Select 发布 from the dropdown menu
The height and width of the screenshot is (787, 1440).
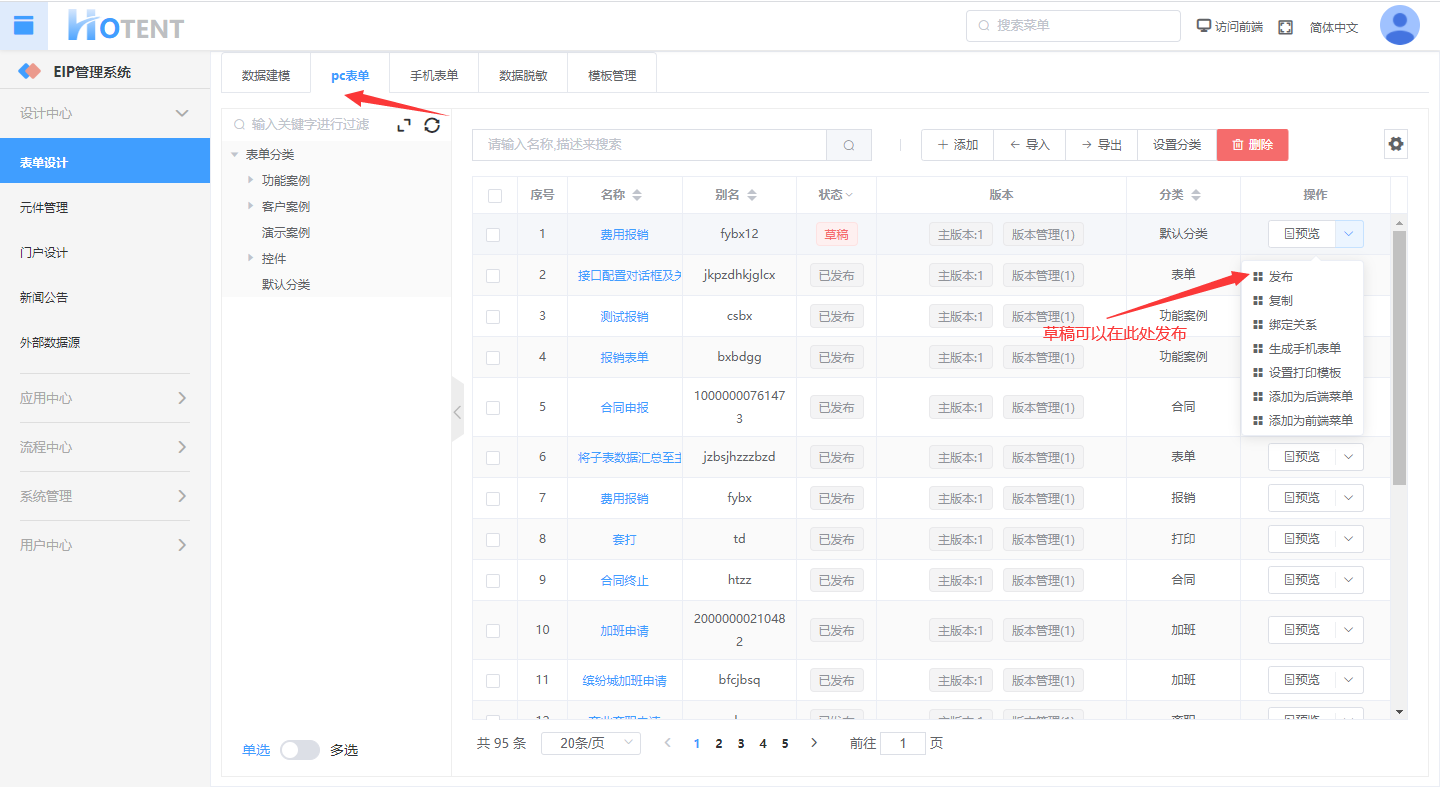[1281, 277]
